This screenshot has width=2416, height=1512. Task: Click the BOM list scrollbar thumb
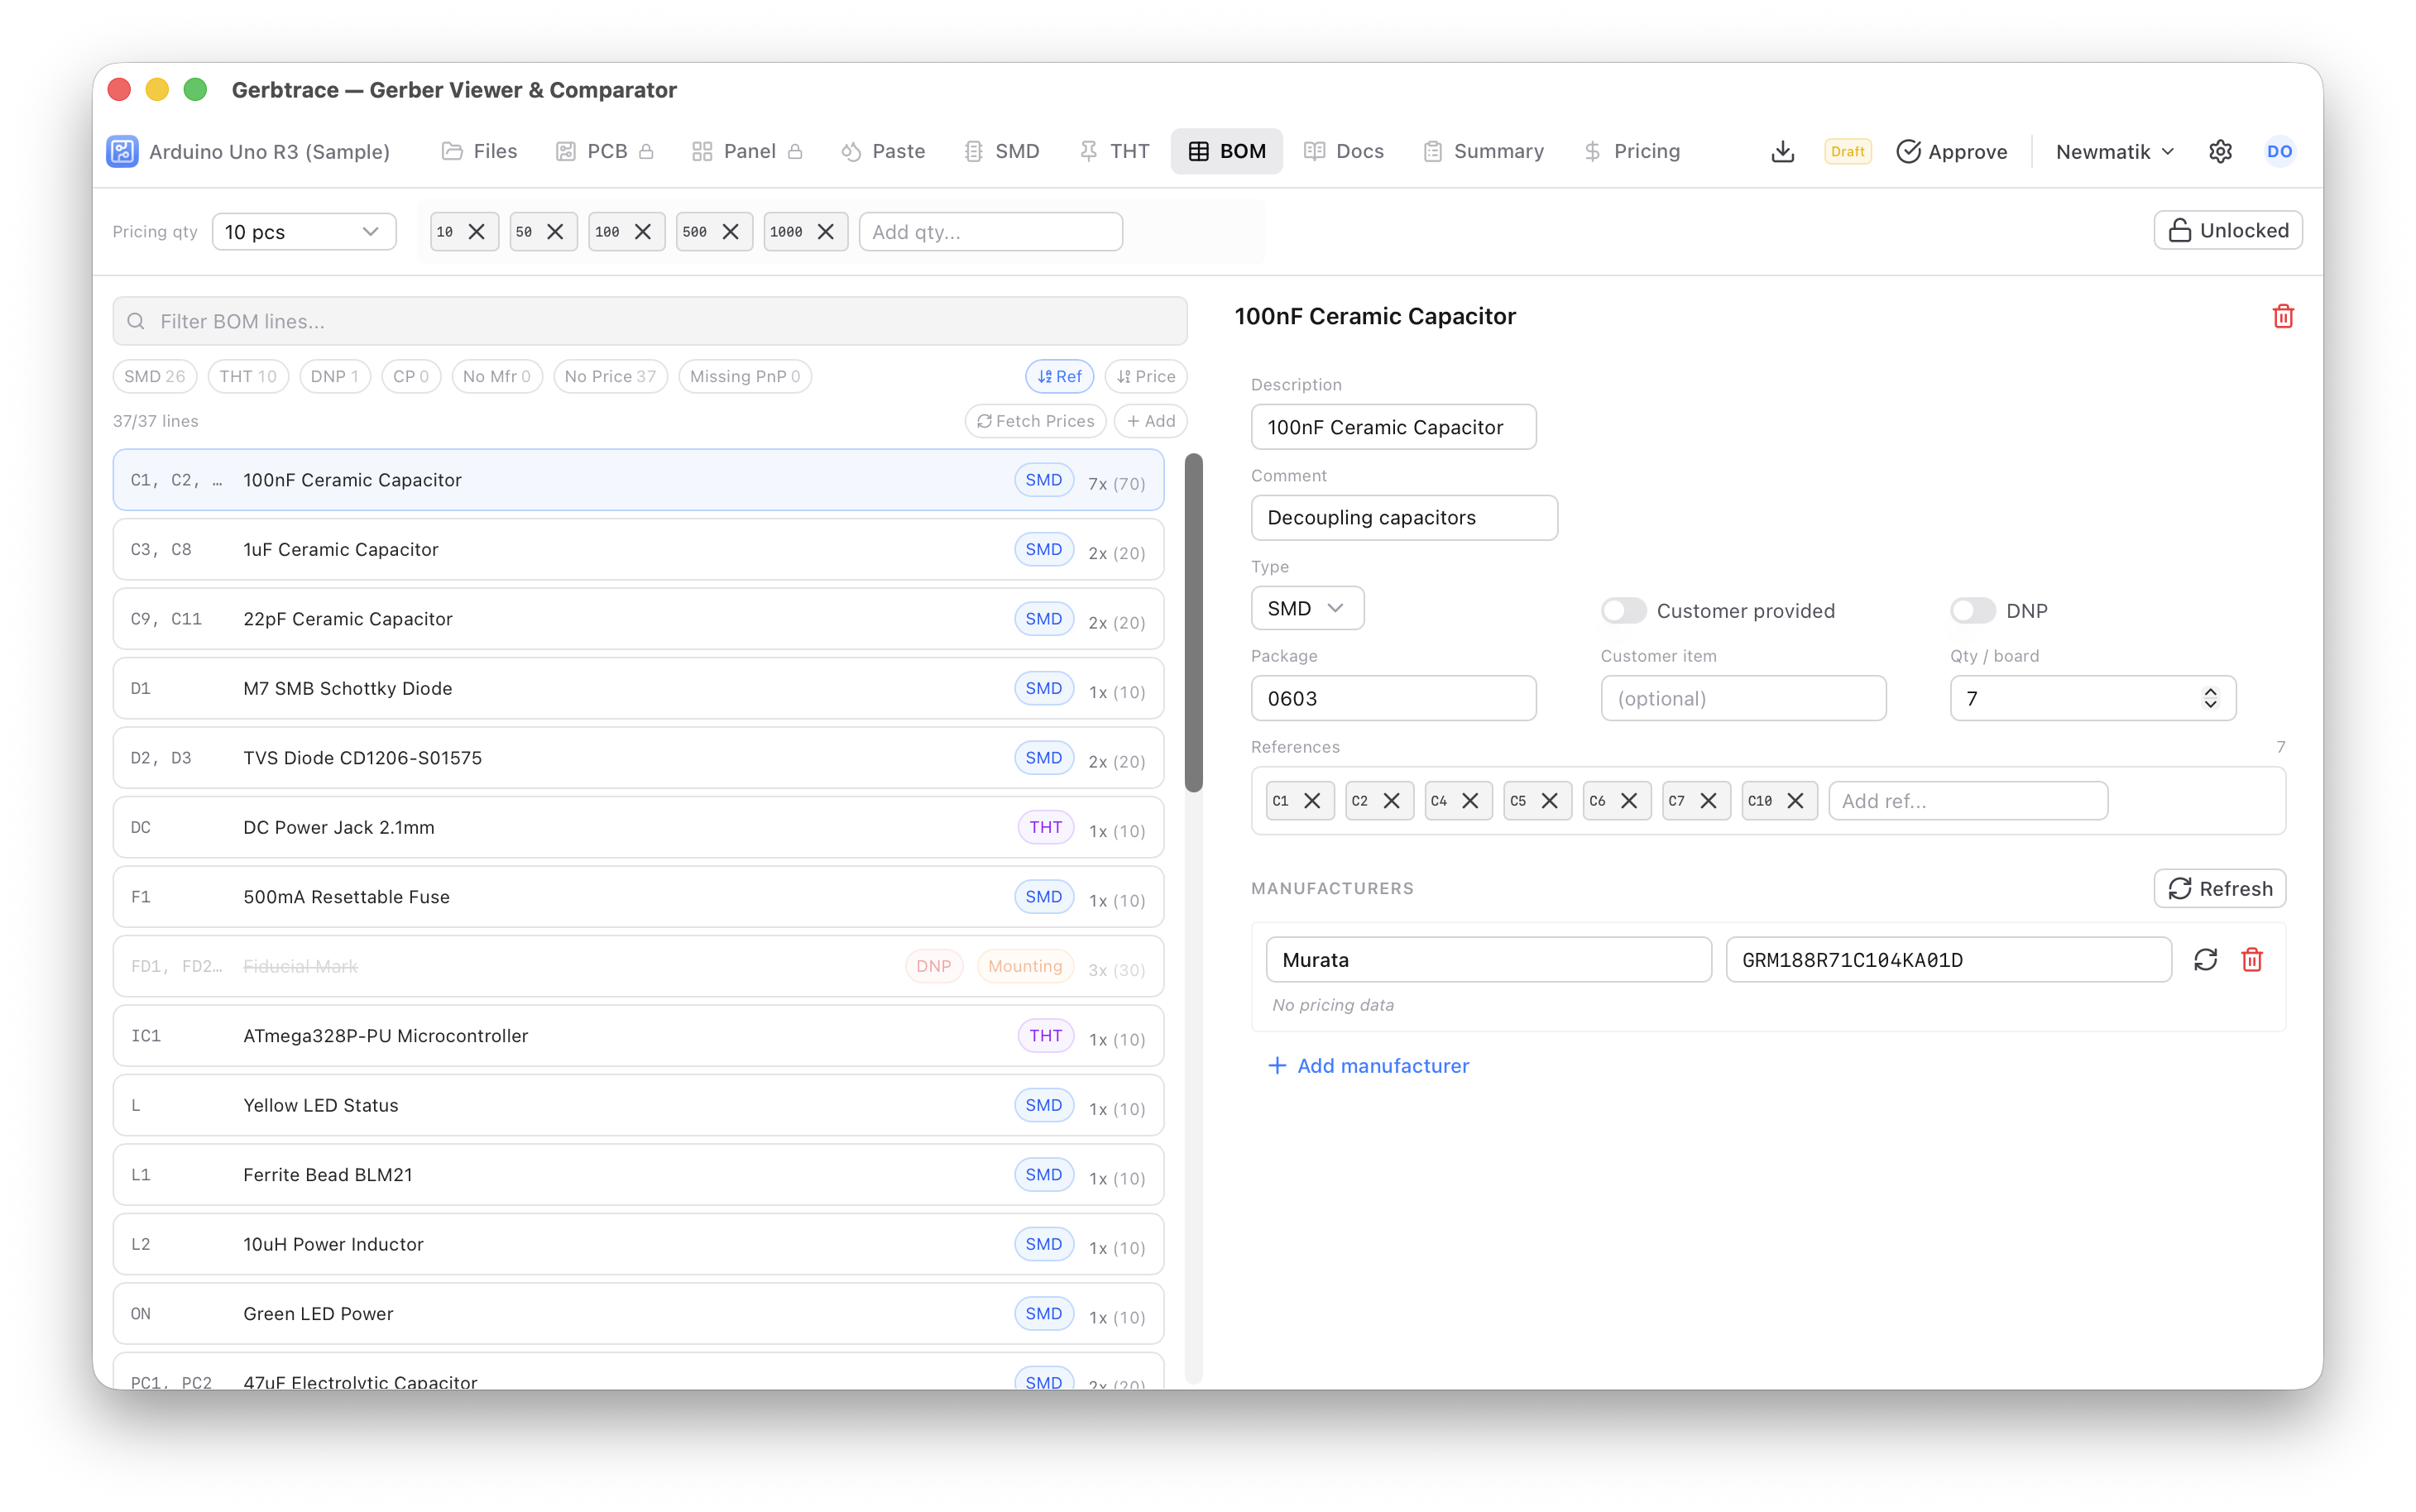[x=1193, y=622]
